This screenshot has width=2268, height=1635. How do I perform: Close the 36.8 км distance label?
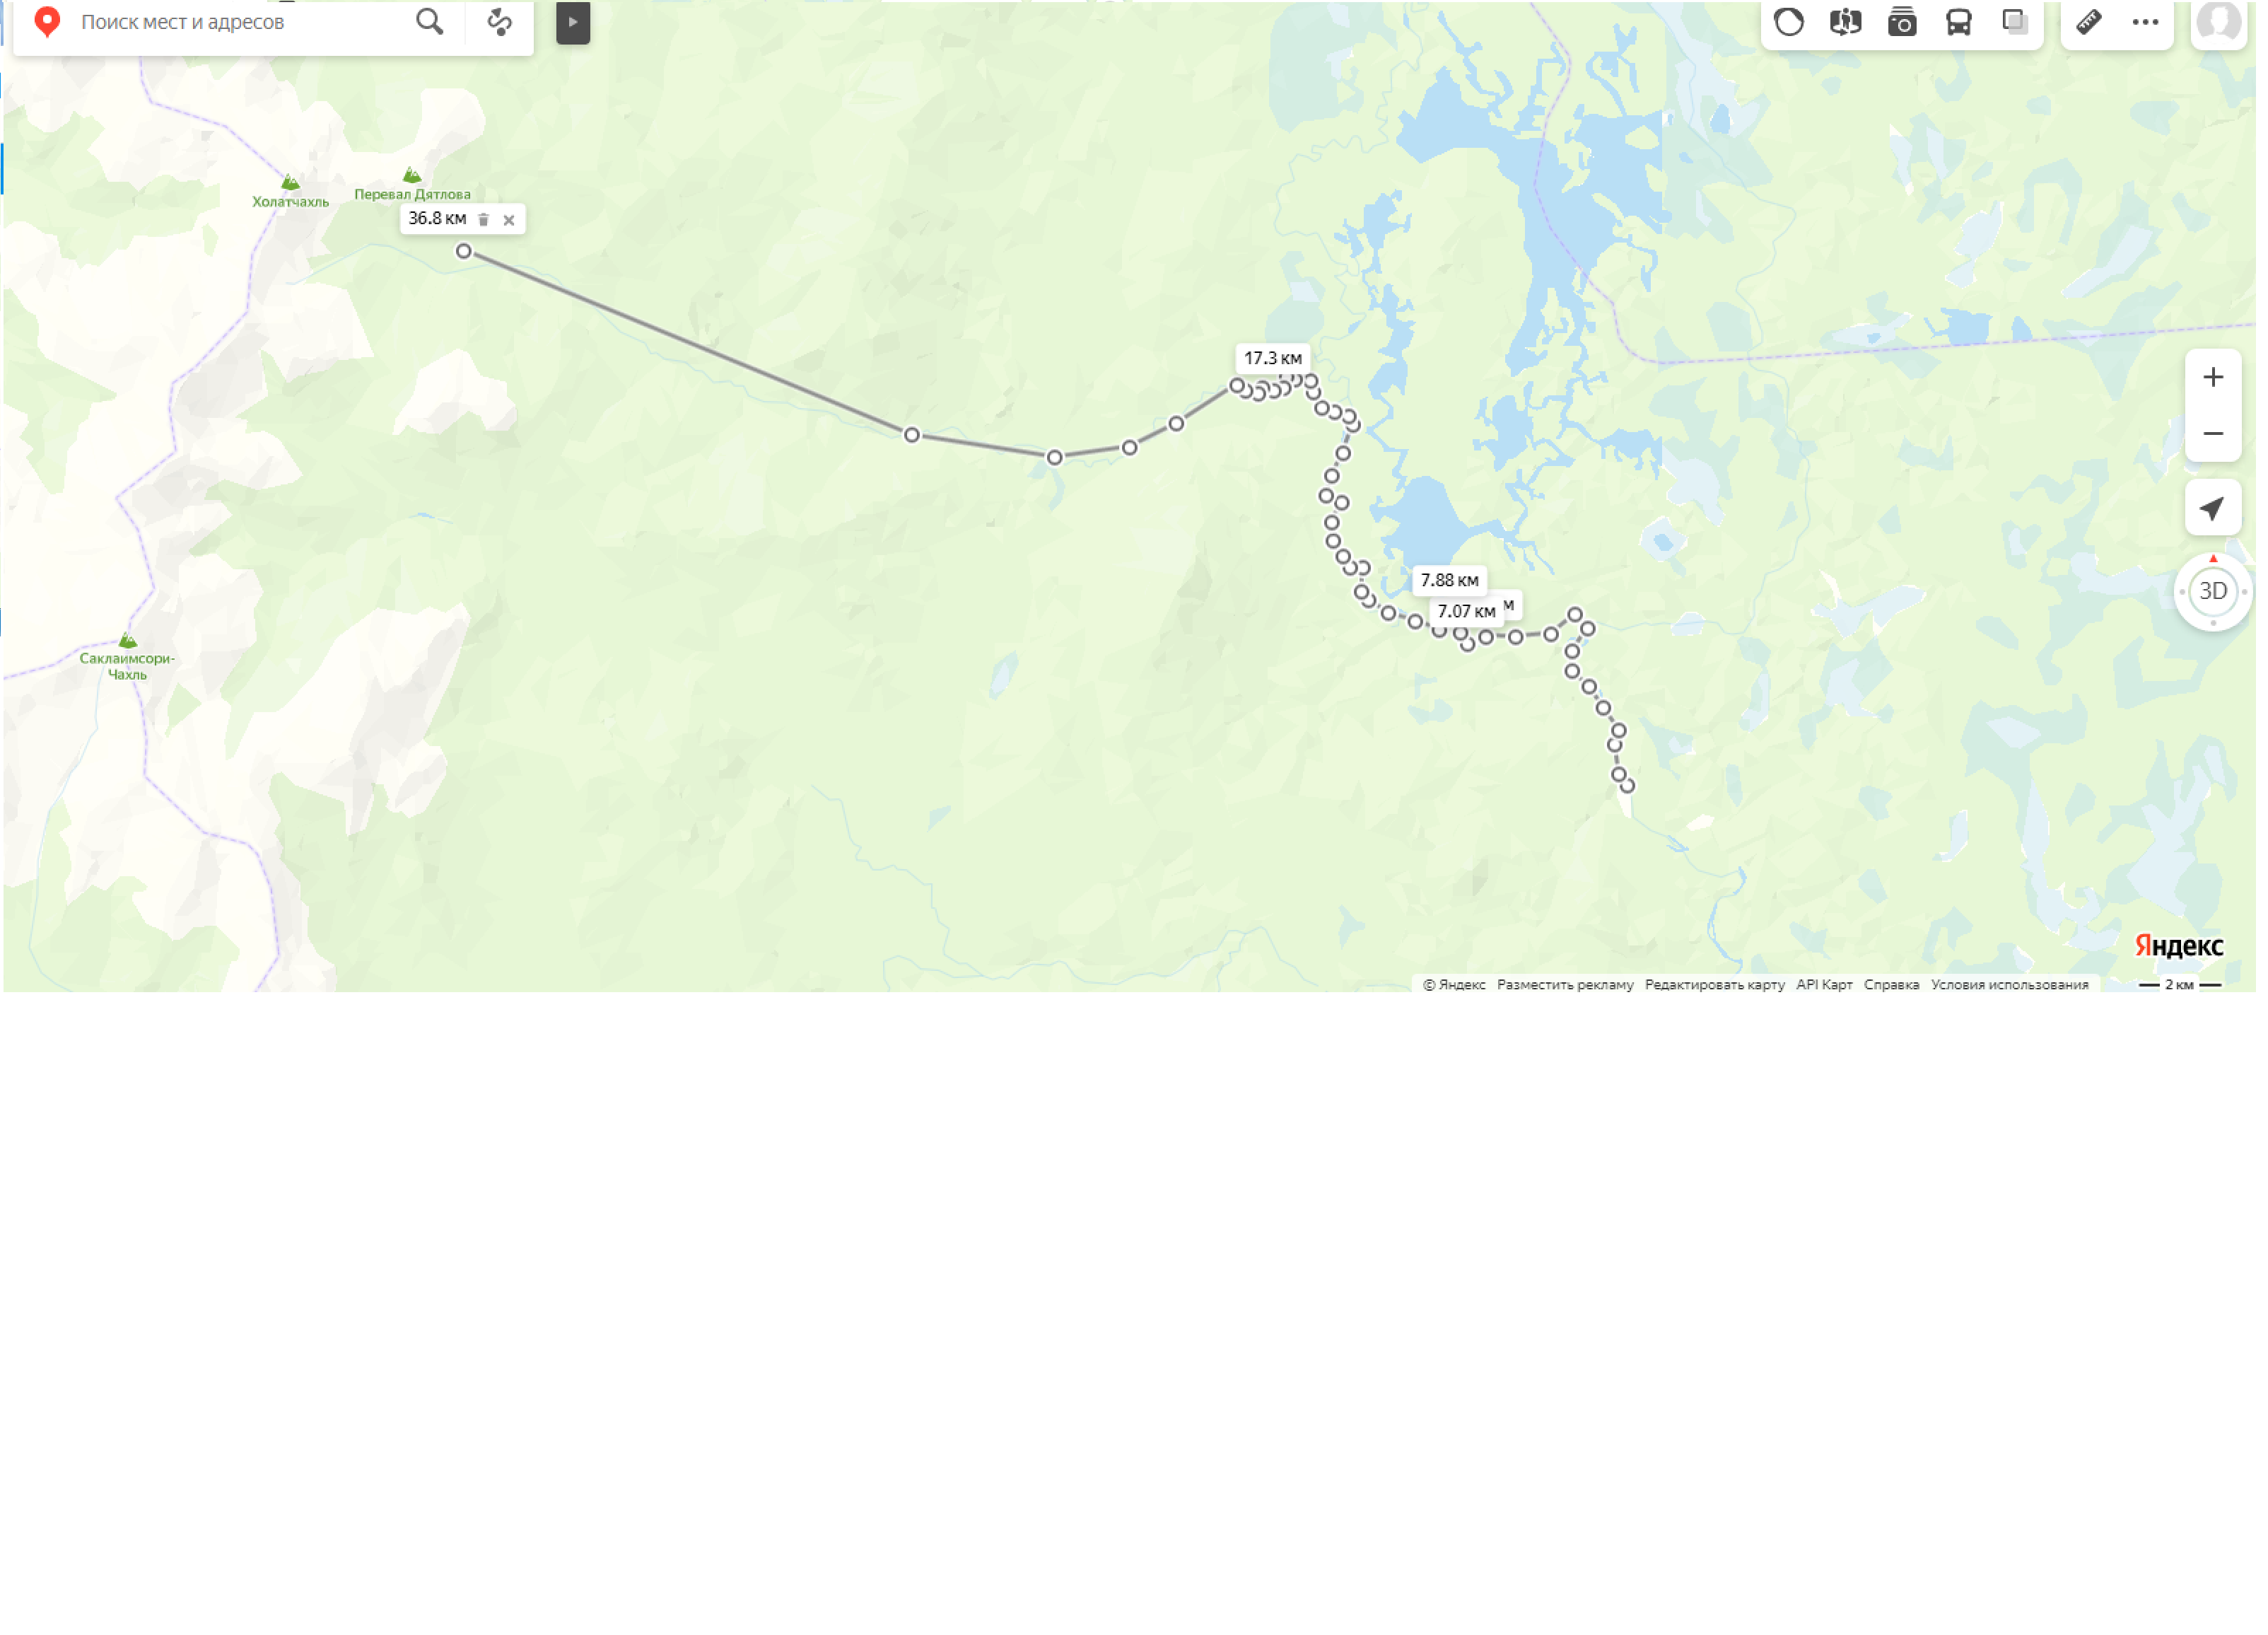(x=509, y=220)
